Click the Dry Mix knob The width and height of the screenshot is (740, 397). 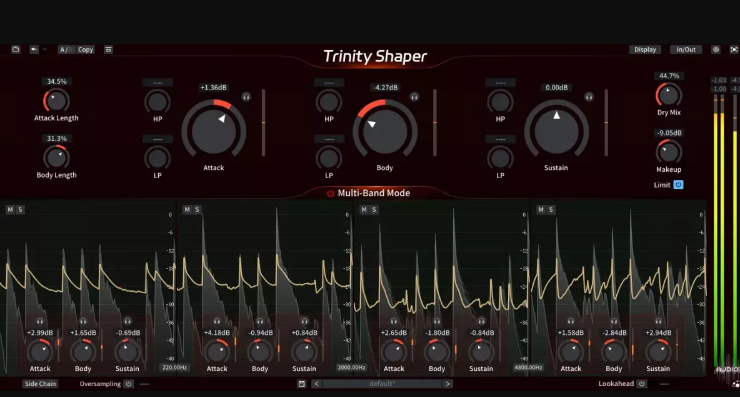click(x=669, y=95)
